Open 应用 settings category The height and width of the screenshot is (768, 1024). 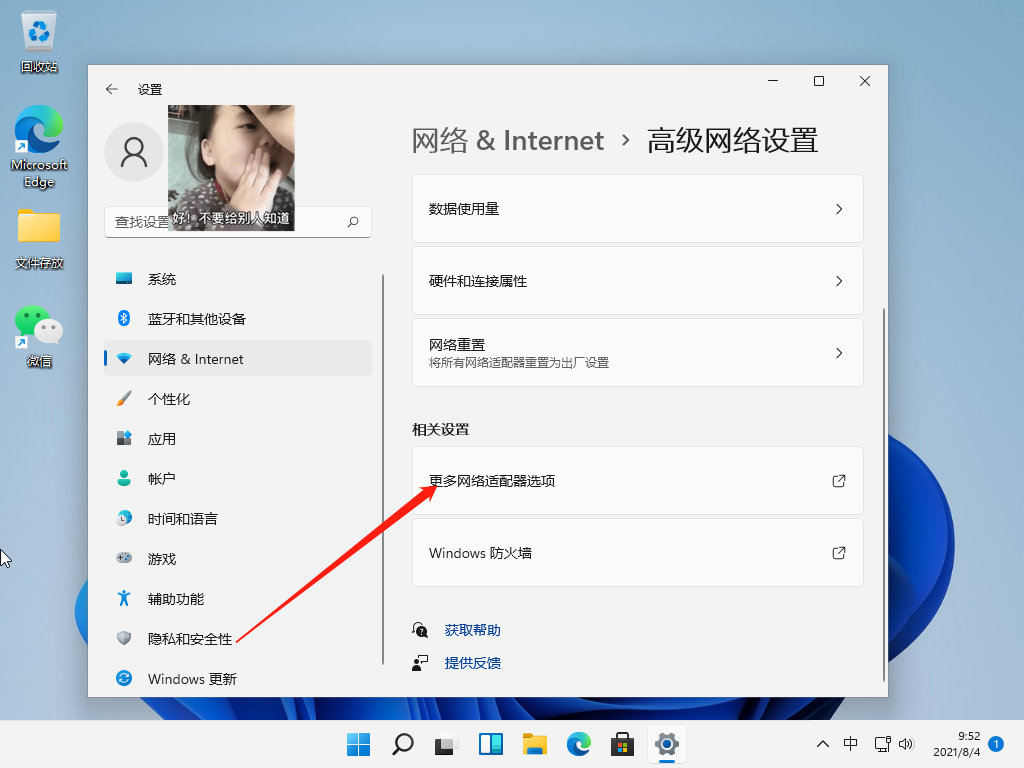pyautogui.click(x=161, y=439)
